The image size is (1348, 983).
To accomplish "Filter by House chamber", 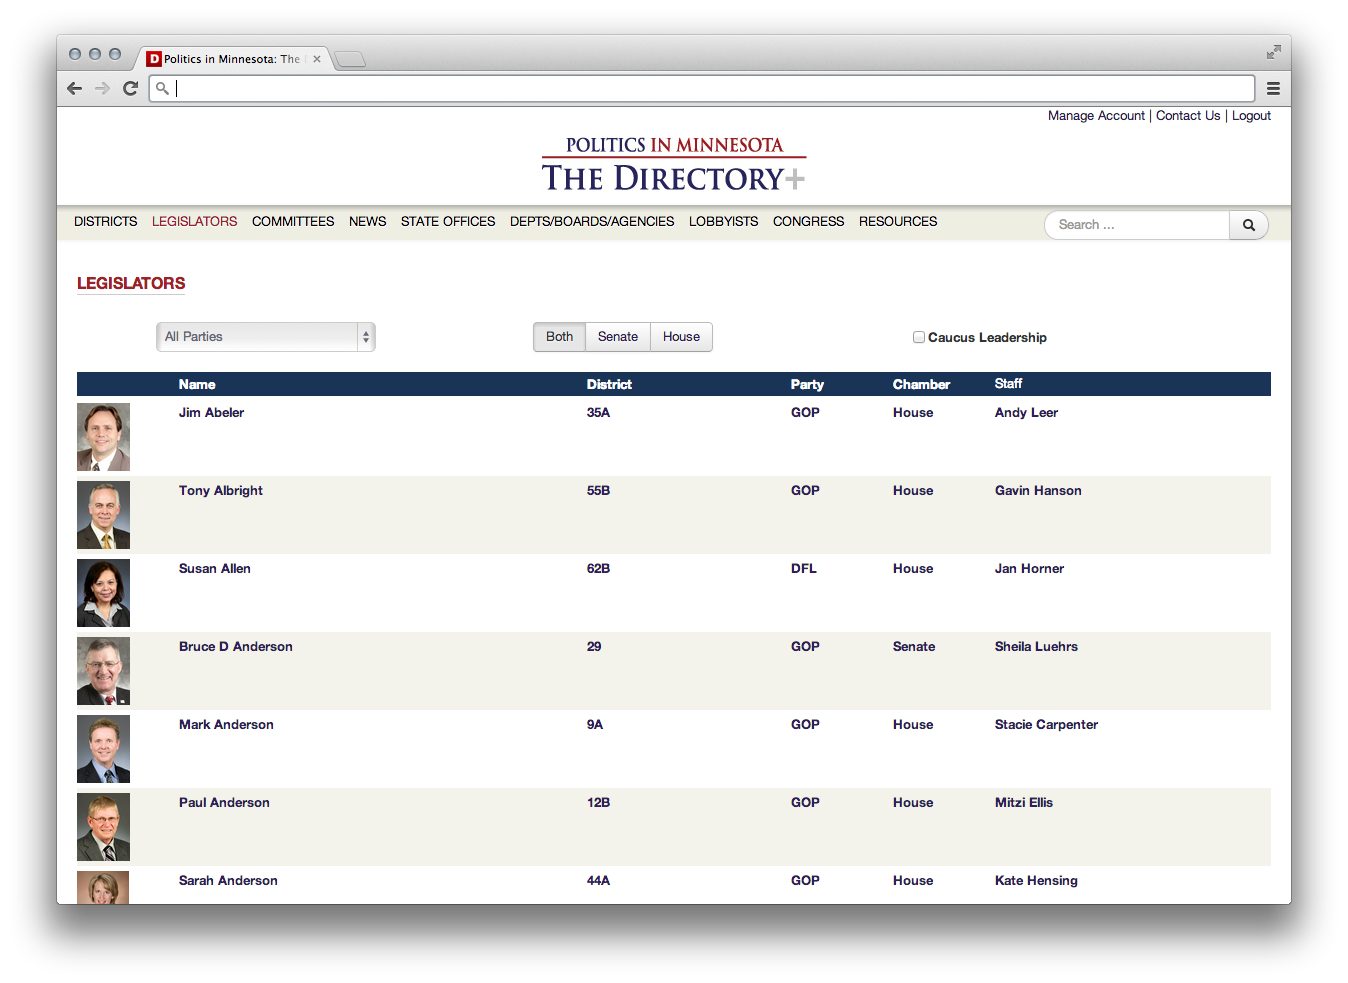I will (681, 337).
